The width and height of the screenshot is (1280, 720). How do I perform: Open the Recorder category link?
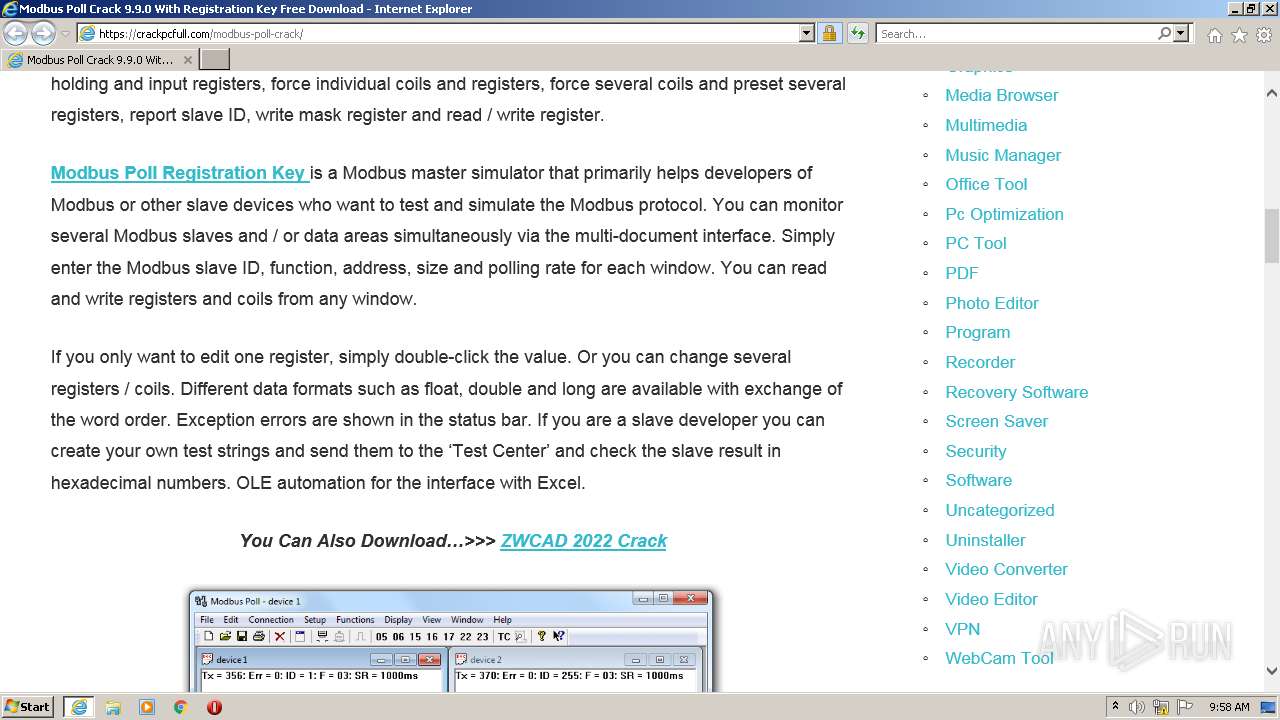click(x=980, y=362)
